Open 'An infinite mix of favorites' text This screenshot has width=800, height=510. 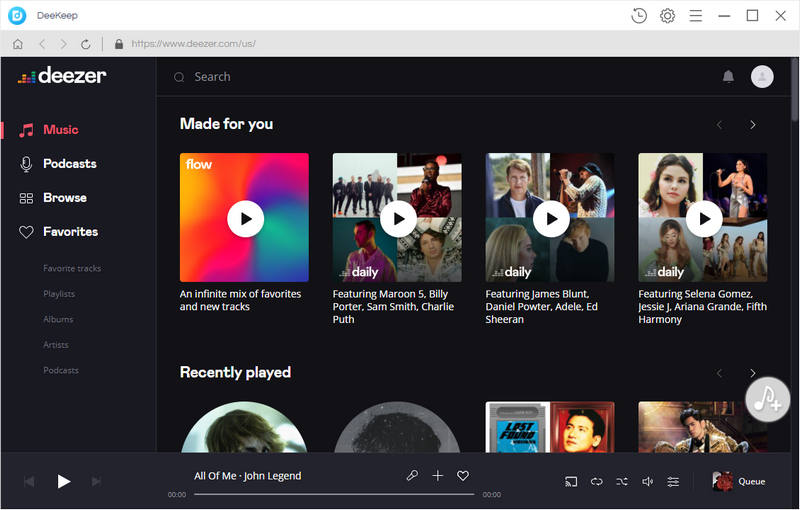[x=240, y=300]
